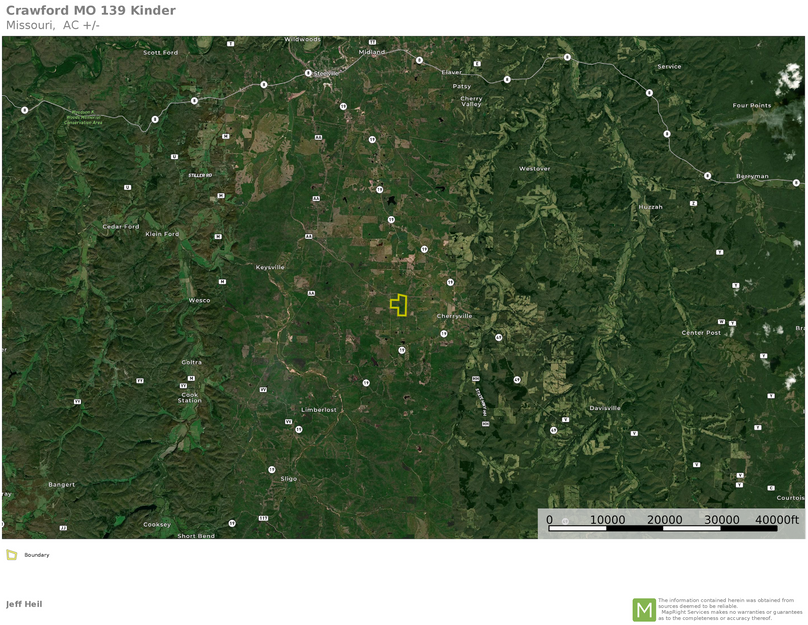Screen dimensions: 808x625
Task: Click the Bangert map label
Action: pos(61,484)
